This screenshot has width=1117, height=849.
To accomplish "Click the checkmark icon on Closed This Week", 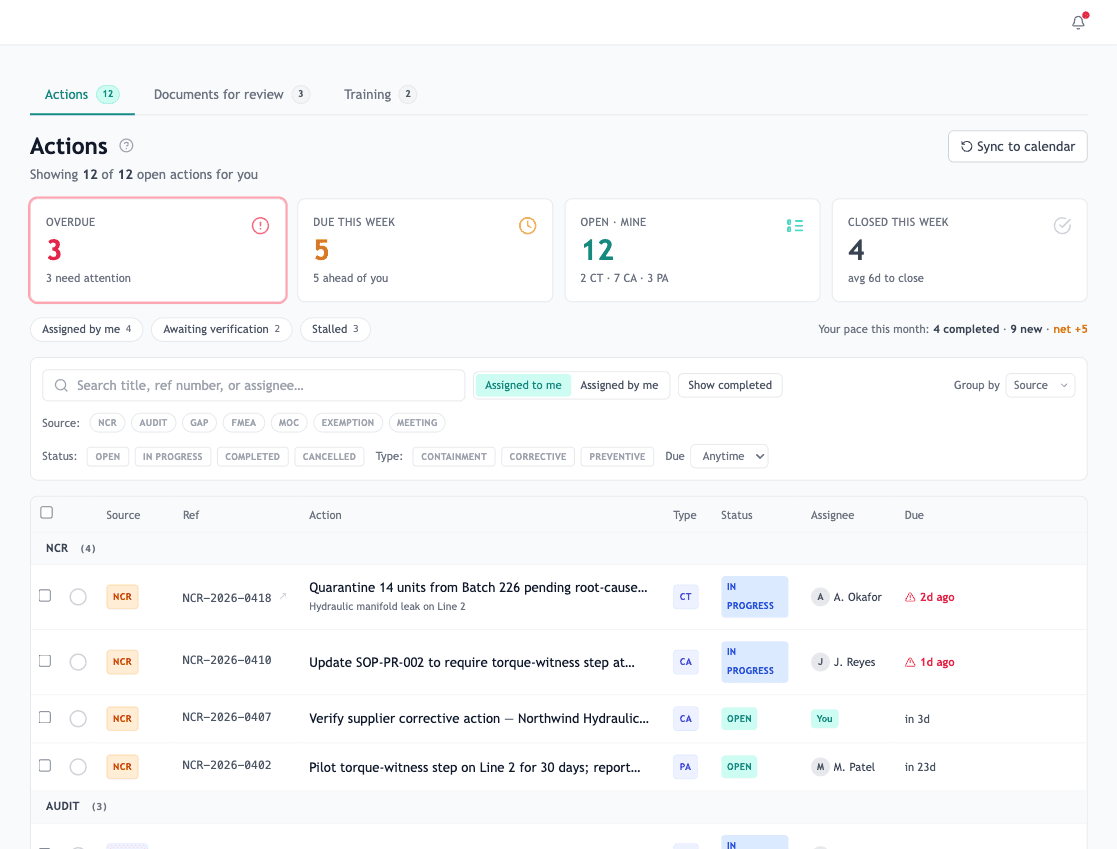I will 1062,226.
